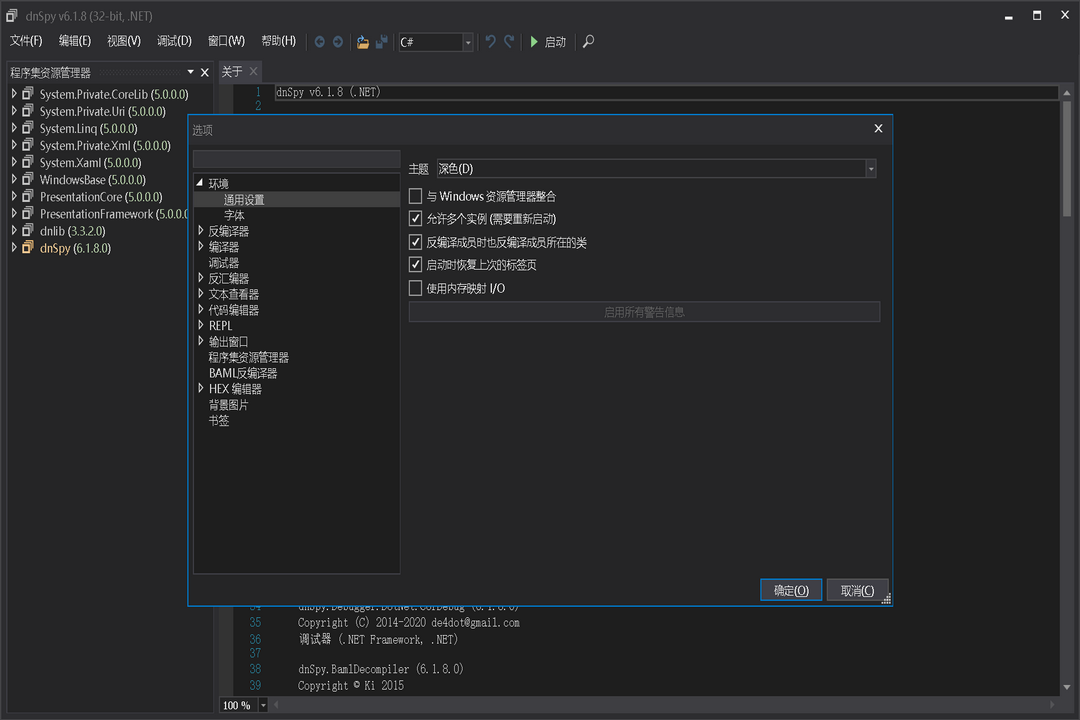
Task: Disable 启动时恢复上次的标签页
Action: click(414, 264)
